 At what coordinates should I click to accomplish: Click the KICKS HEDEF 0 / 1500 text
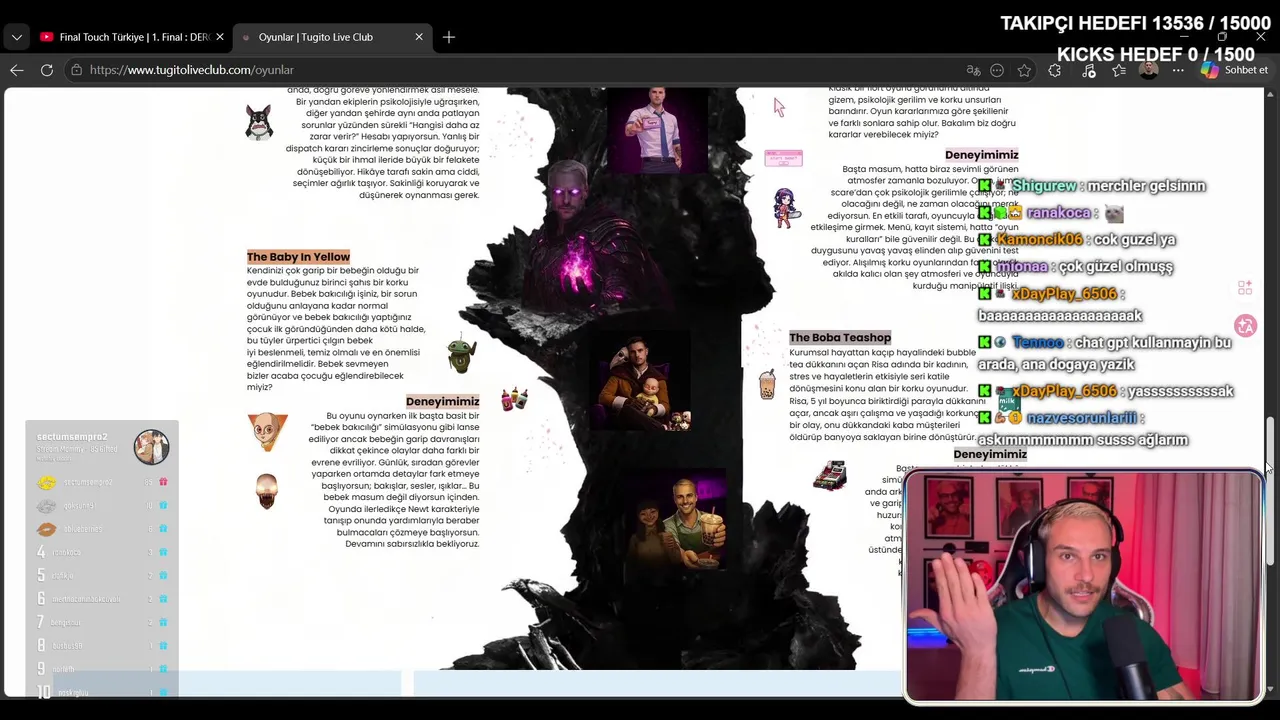click(1156, 55)
